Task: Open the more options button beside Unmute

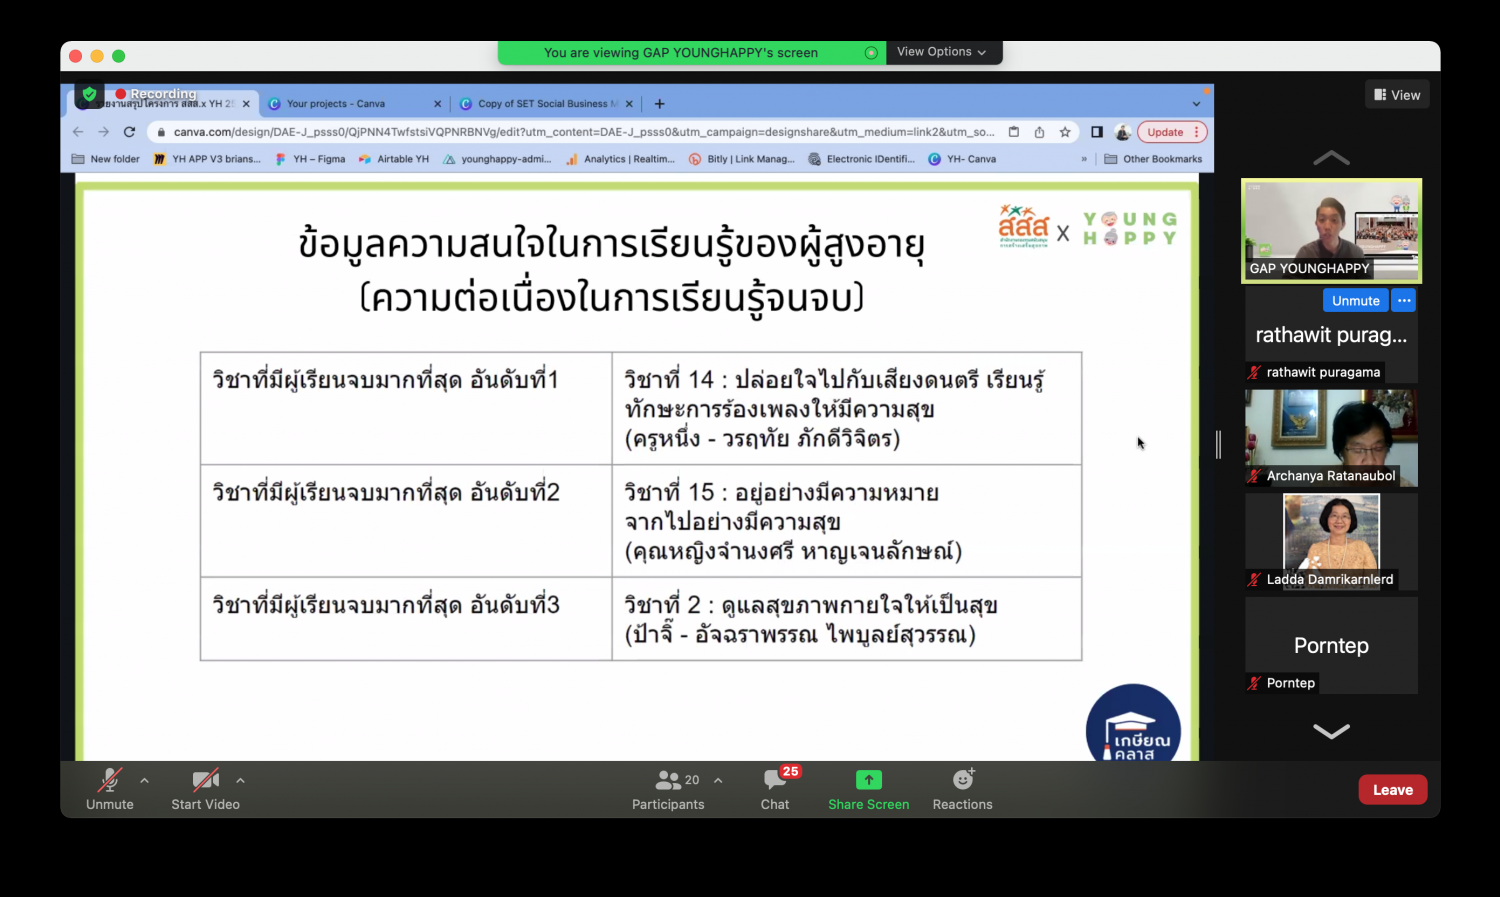Action: coord(1404,300)
